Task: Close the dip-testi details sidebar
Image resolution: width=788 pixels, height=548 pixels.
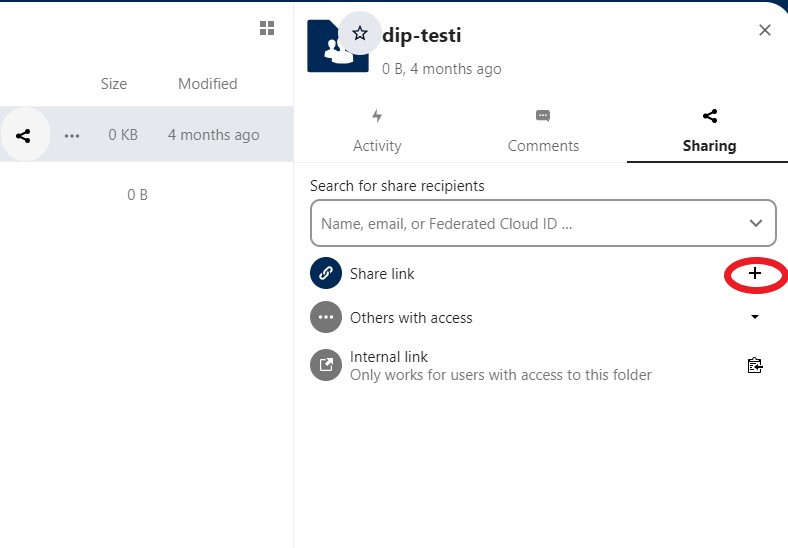Action: [765, 30]
